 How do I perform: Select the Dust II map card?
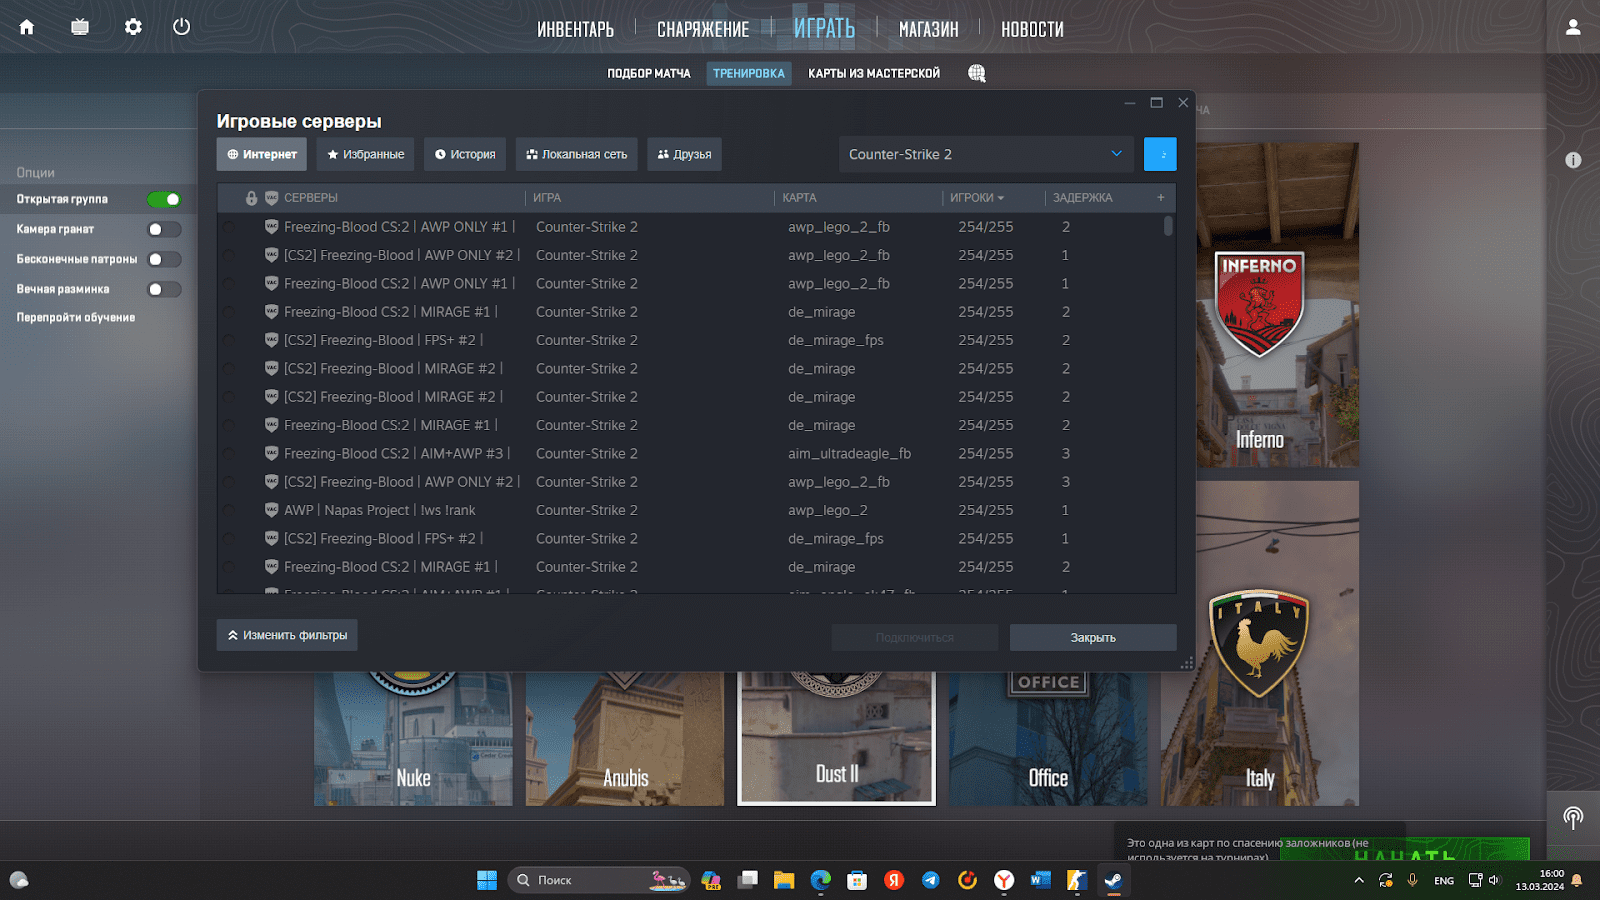coord(837,738)
